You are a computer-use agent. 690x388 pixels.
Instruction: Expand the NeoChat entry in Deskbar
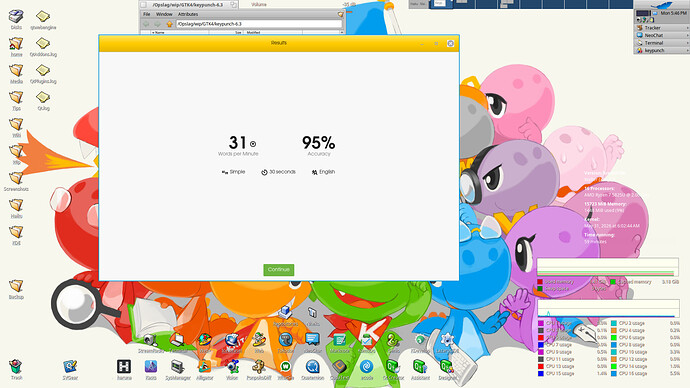click(661, 35)
